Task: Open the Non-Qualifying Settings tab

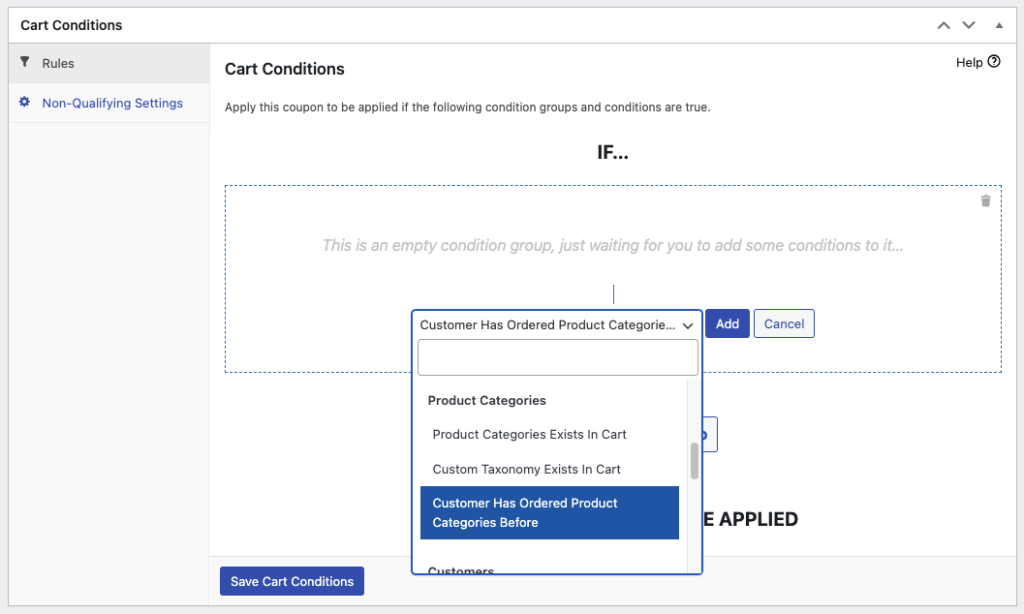Action: coord(112,103)
